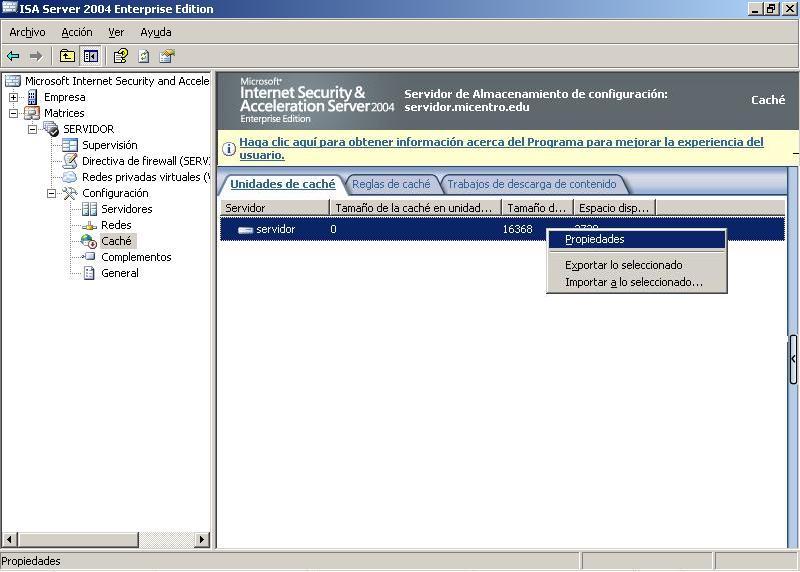Toggle the show/hide console tree icon

tap(91, 56)
